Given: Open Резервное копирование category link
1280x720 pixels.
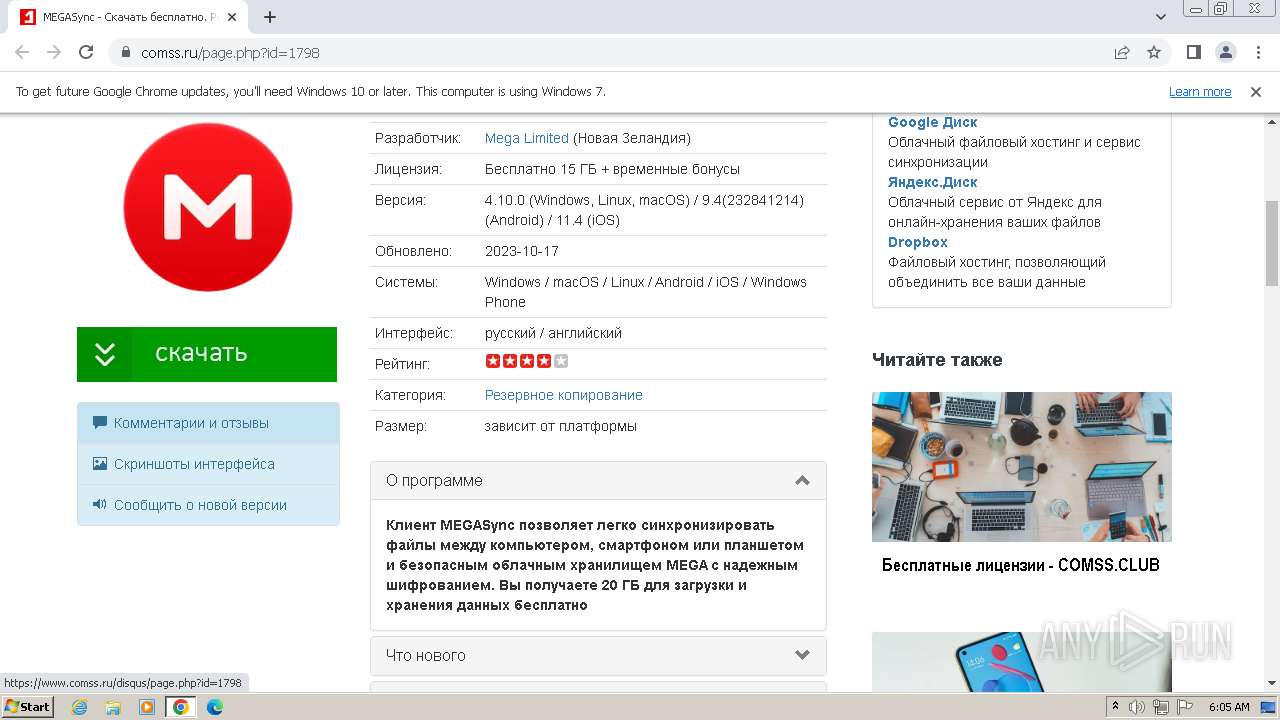Looking at the screenshot, I should coord(563,395).
